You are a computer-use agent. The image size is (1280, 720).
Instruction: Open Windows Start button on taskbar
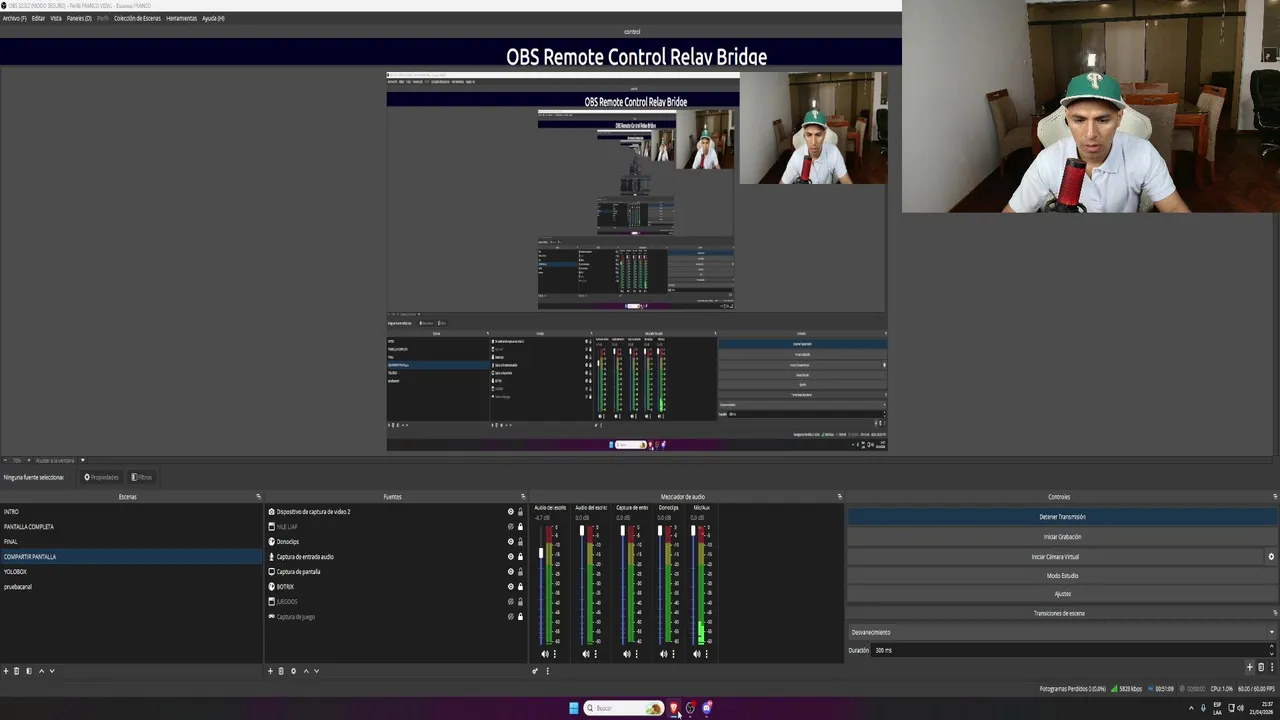pyautogui.click(x=574, y=708)
